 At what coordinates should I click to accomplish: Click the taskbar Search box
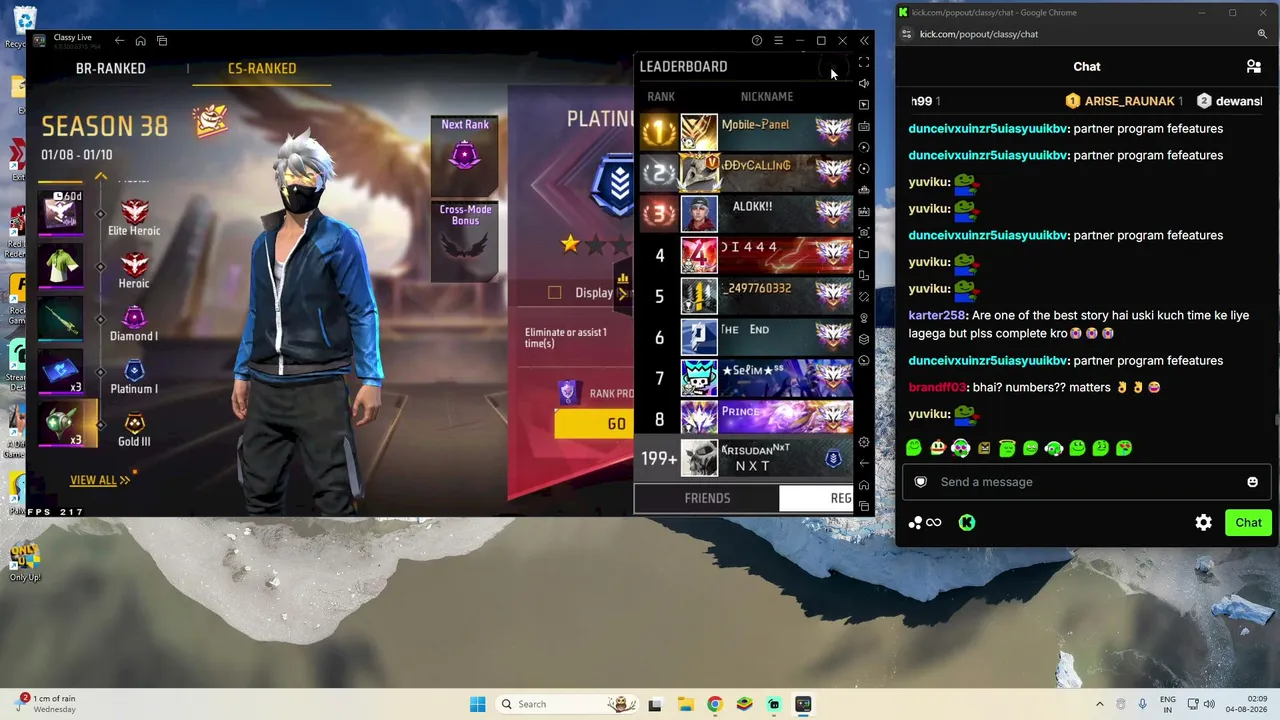point(566,704)
